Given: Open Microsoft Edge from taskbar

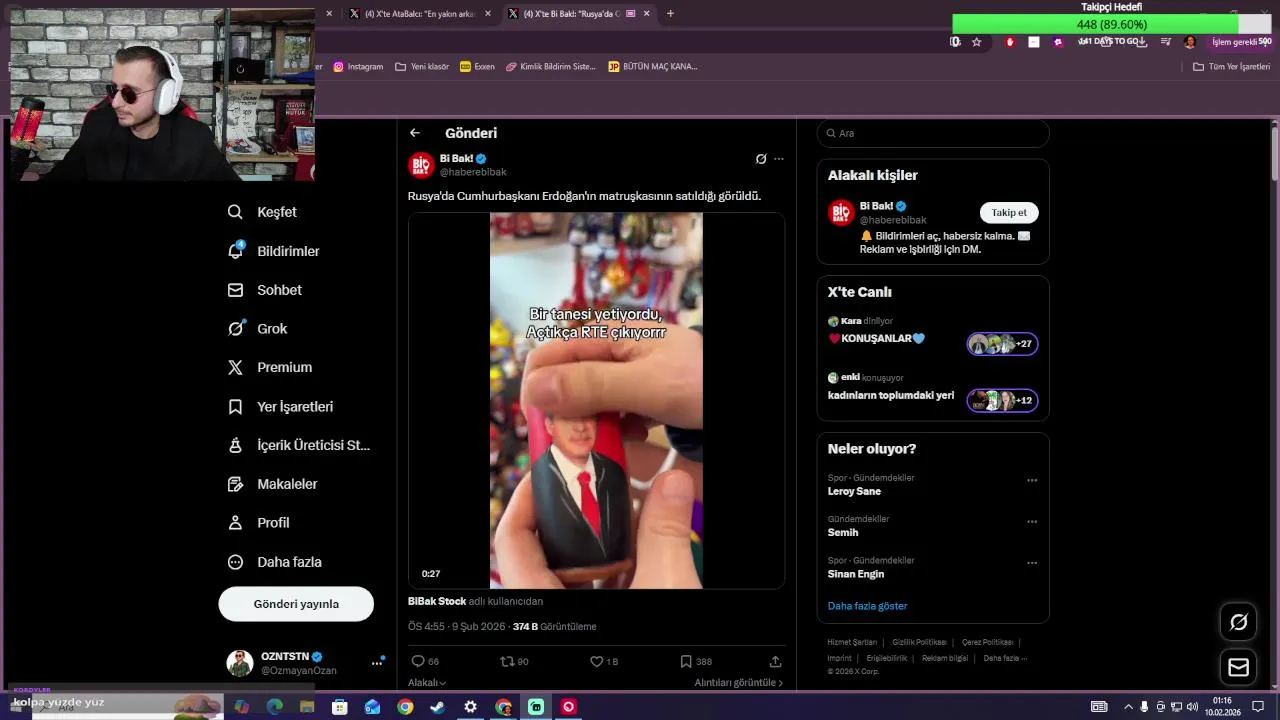Looking at the screenshot, I should point(274,707).
